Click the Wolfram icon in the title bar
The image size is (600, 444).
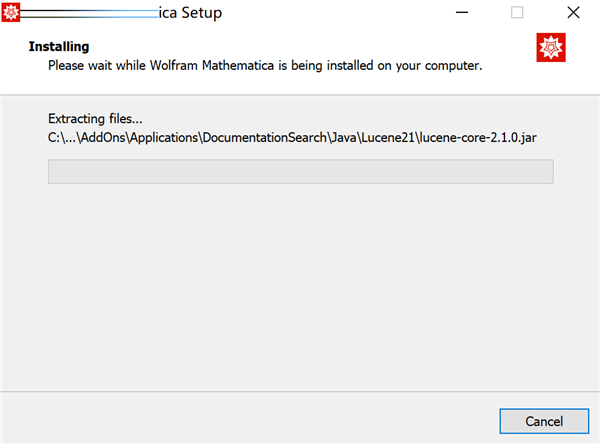point(13,13)
